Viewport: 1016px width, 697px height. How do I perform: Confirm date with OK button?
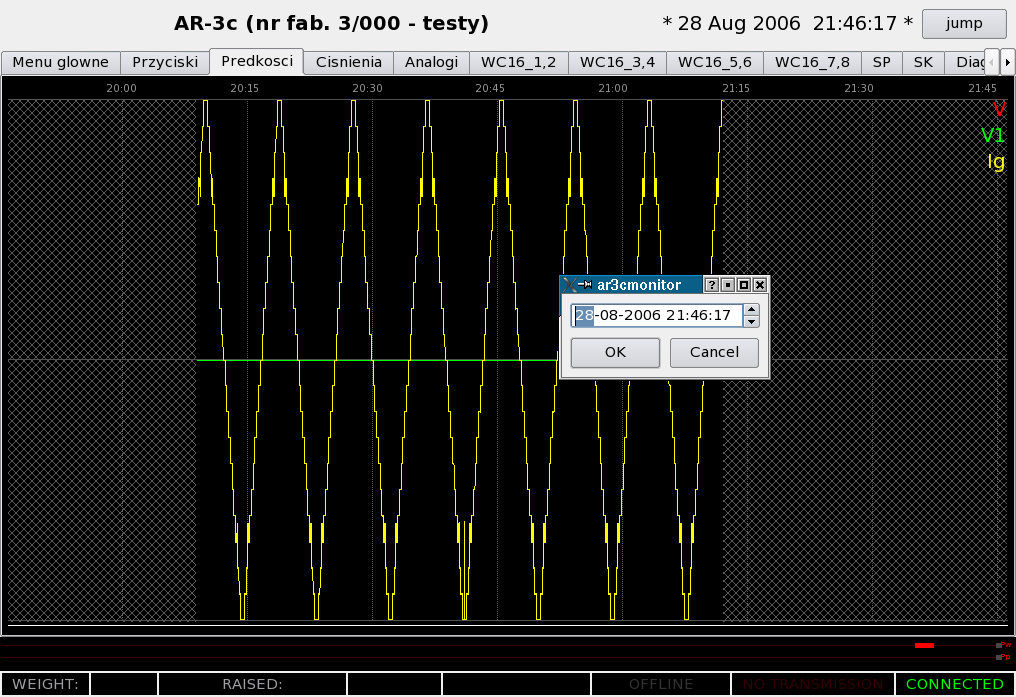coord(615,352)
